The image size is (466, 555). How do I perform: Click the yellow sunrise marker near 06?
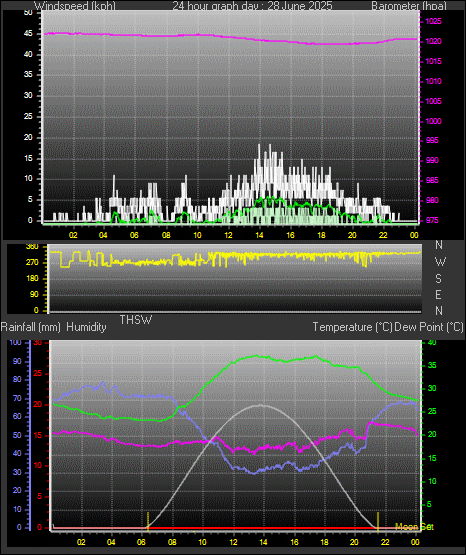pyautogui.click(x=148, y=521)
